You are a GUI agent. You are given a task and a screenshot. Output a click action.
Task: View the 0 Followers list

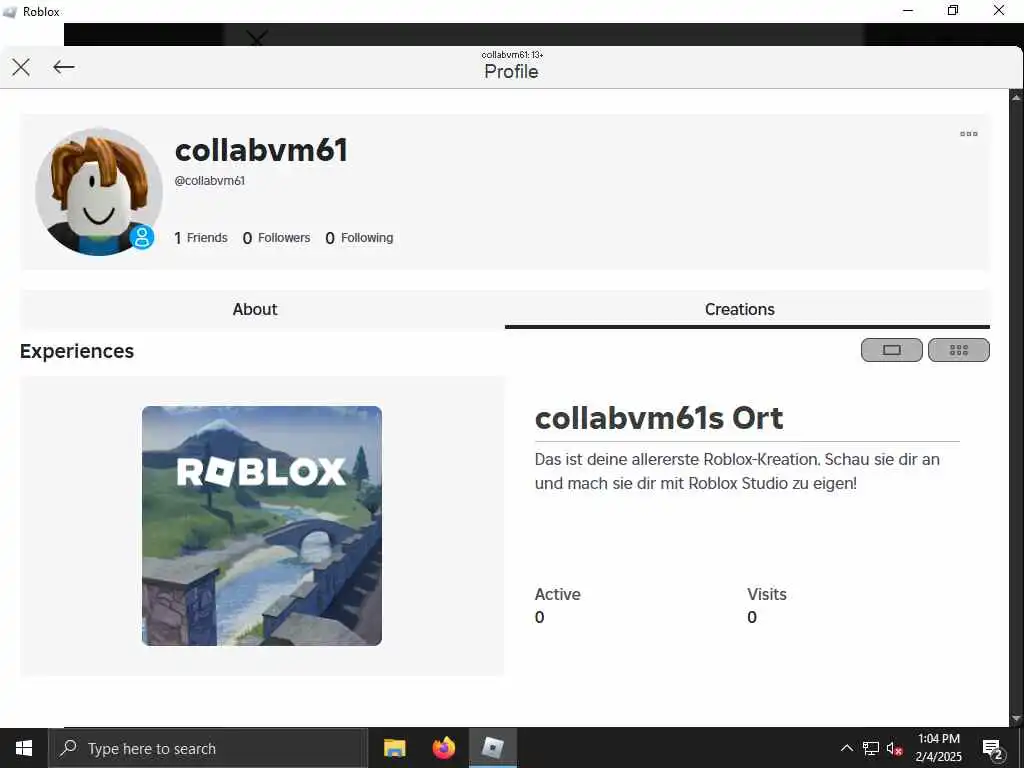(276, 238)
